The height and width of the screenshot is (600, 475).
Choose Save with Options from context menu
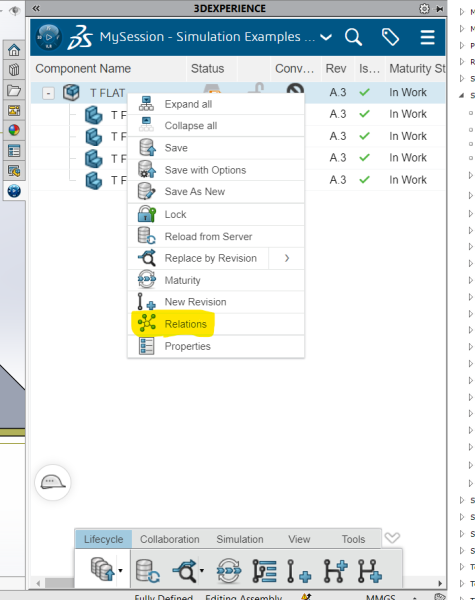pos(216,170)
